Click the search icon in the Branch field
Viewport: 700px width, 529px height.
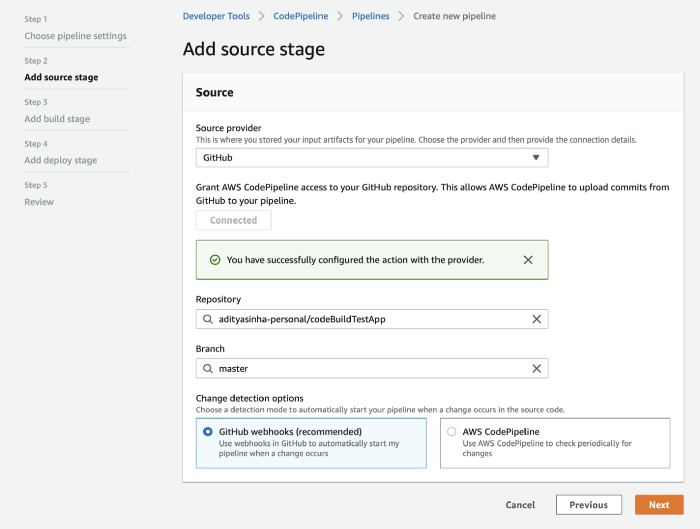[208, 369]
